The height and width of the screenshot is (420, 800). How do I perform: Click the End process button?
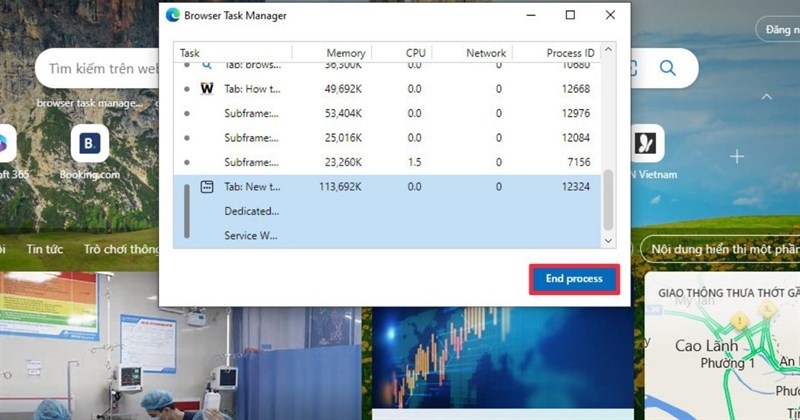pos(574,279)
